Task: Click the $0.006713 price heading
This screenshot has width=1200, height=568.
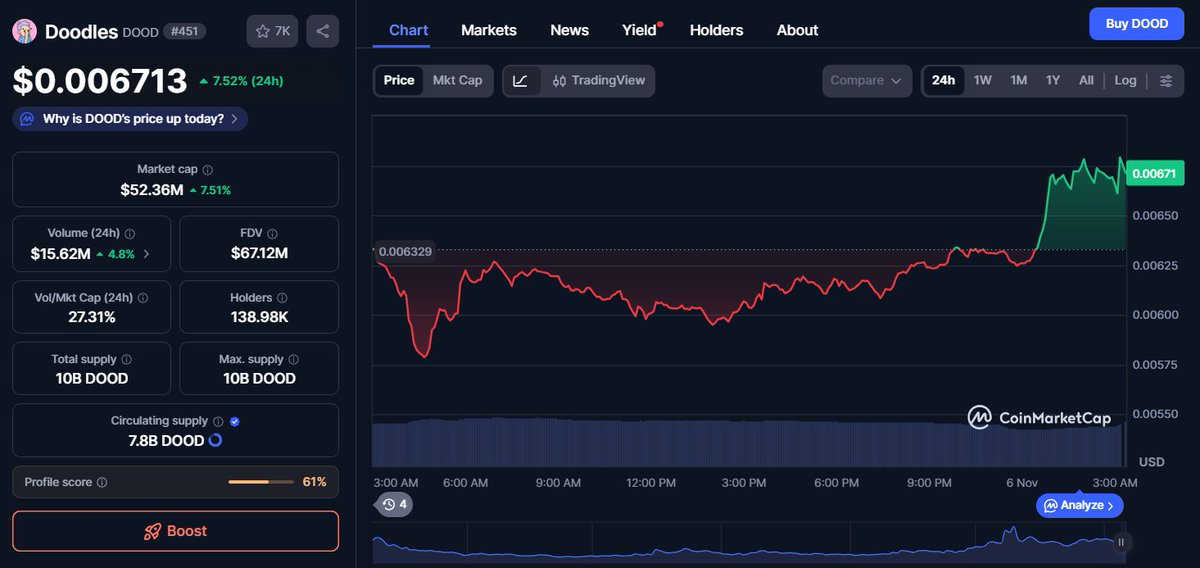Action: click(x=100, y=80)
